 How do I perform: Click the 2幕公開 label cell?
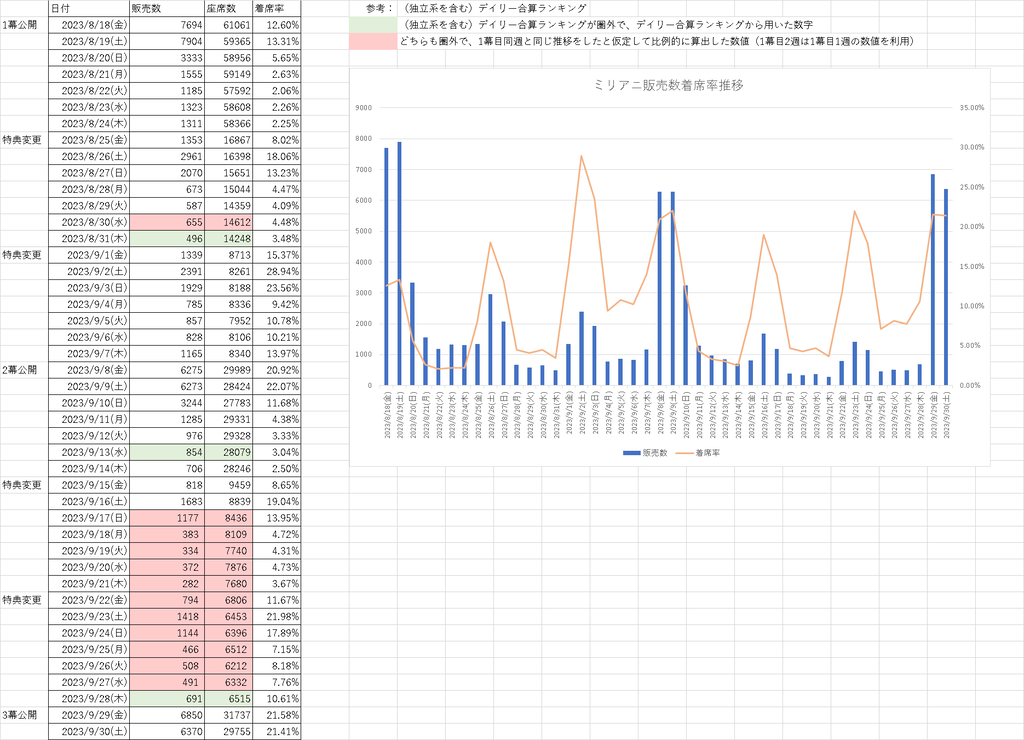pos(24,370)
